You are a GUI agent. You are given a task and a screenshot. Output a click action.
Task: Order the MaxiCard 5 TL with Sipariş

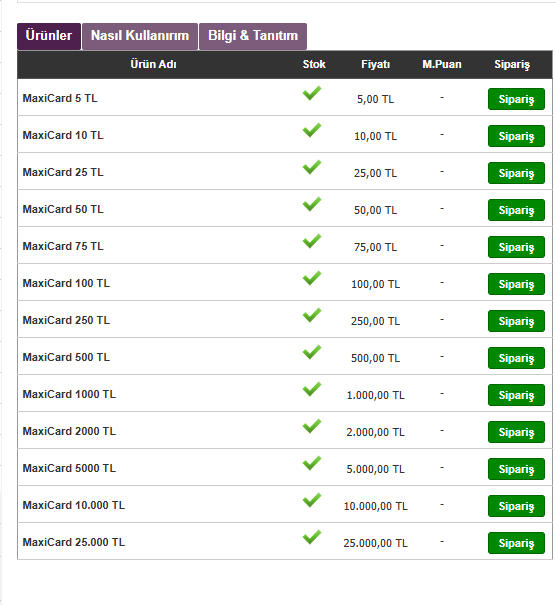click(x=516, y=99)
